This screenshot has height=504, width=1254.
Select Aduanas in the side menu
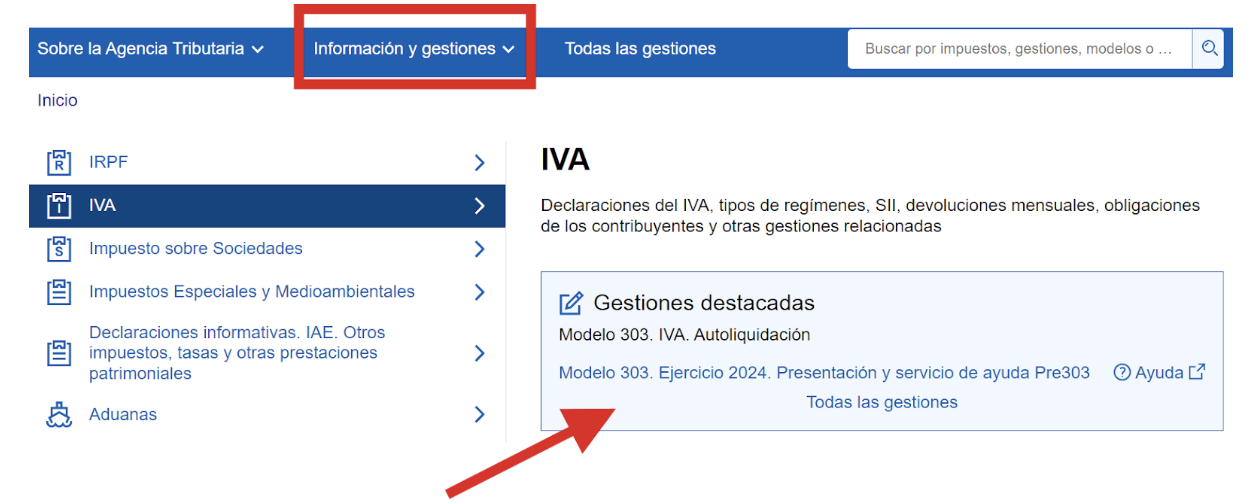(x=267, y=415)
